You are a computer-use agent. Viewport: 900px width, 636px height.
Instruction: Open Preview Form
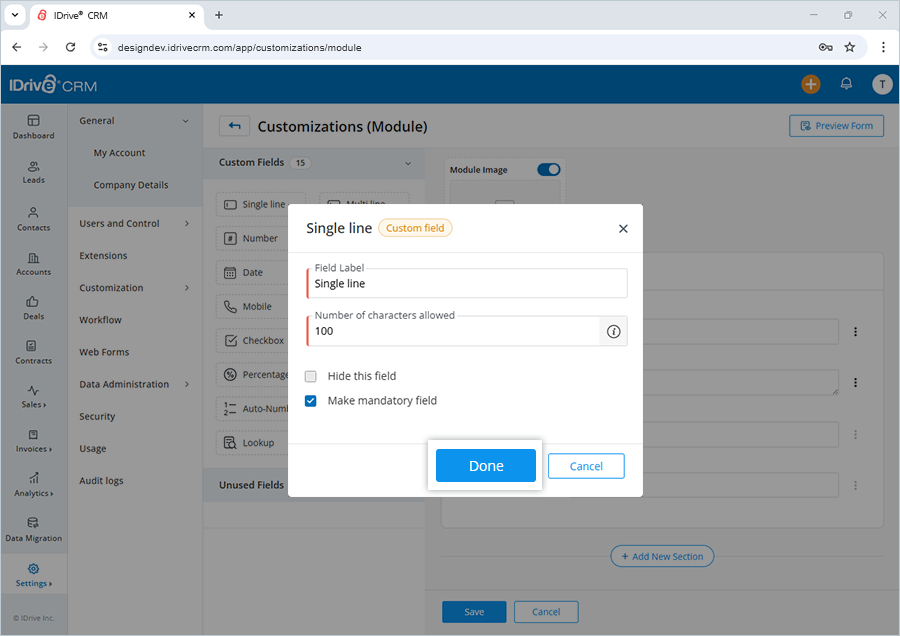coord(836,125)
